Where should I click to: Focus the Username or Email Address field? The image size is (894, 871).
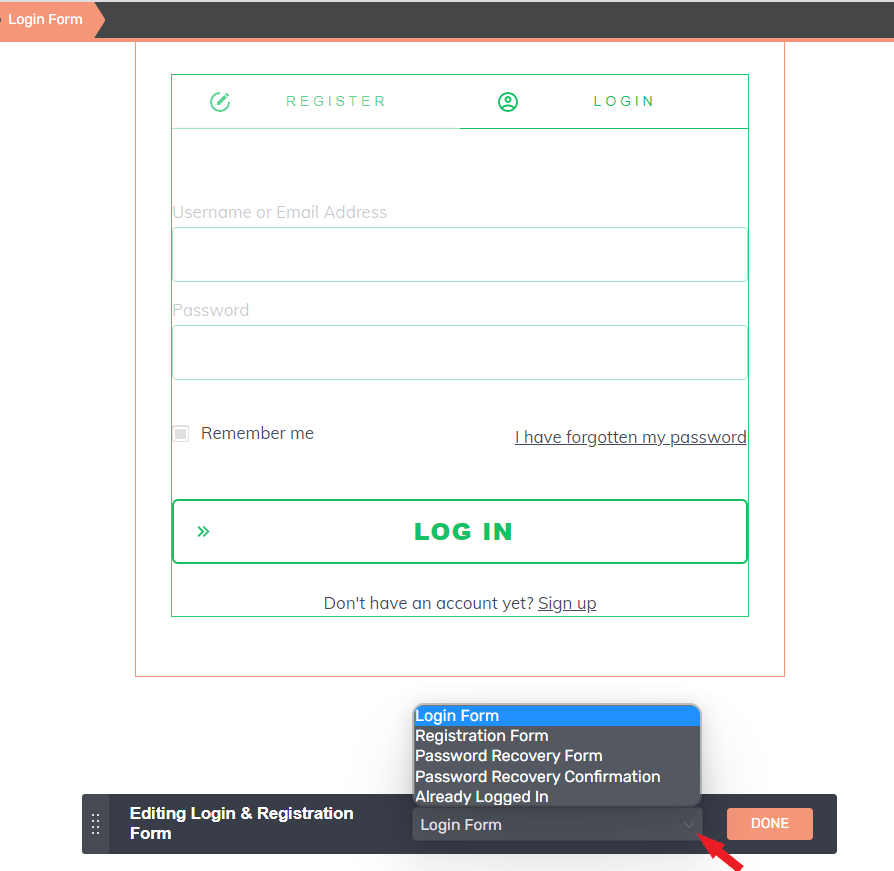(460, 254)
